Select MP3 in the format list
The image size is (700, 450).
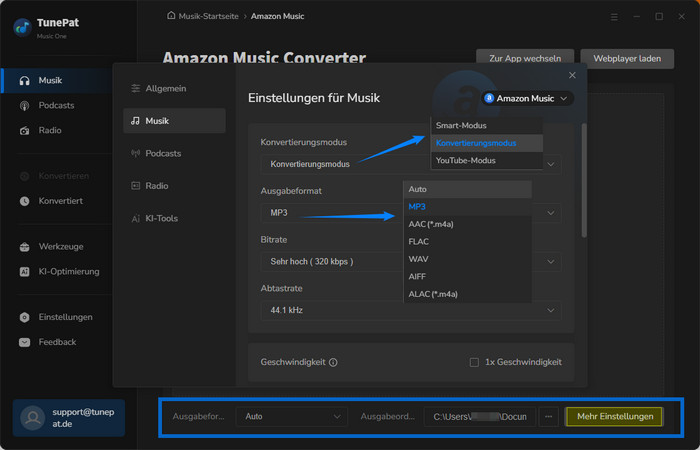[x=467, y=207]
